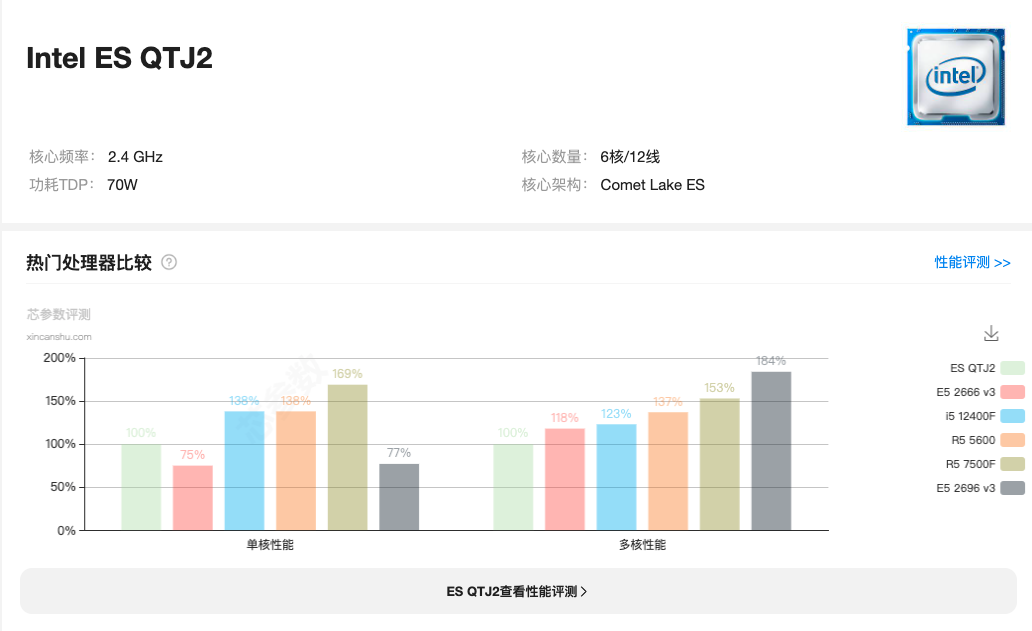Click the 153% multi-core bar
Screen dimensions: 1032x631
point(719,464)
